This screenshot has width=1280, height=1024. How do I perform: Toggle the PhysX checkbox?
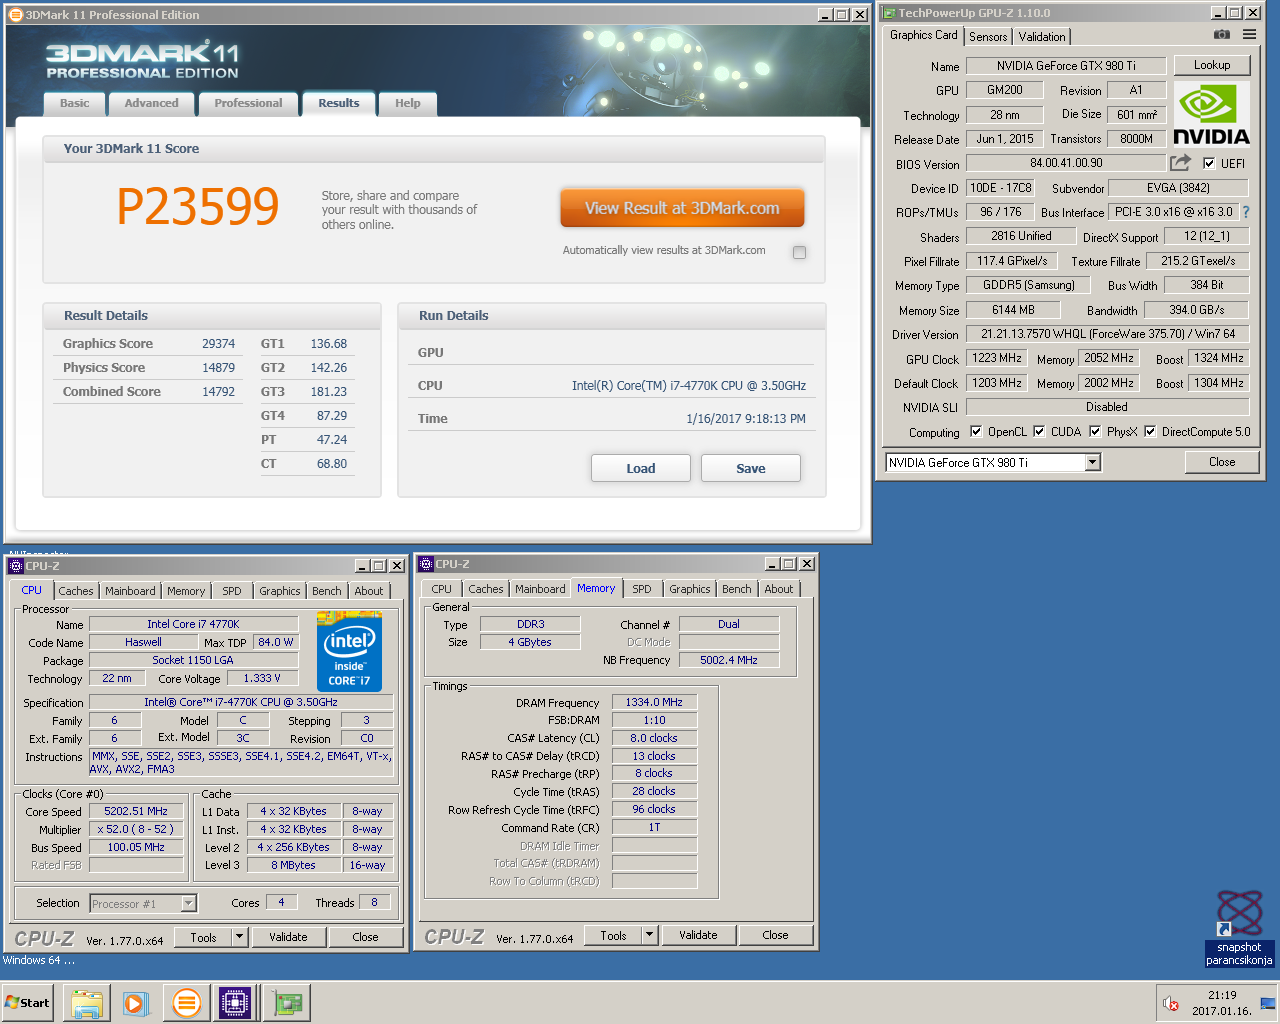(1095, 431)
